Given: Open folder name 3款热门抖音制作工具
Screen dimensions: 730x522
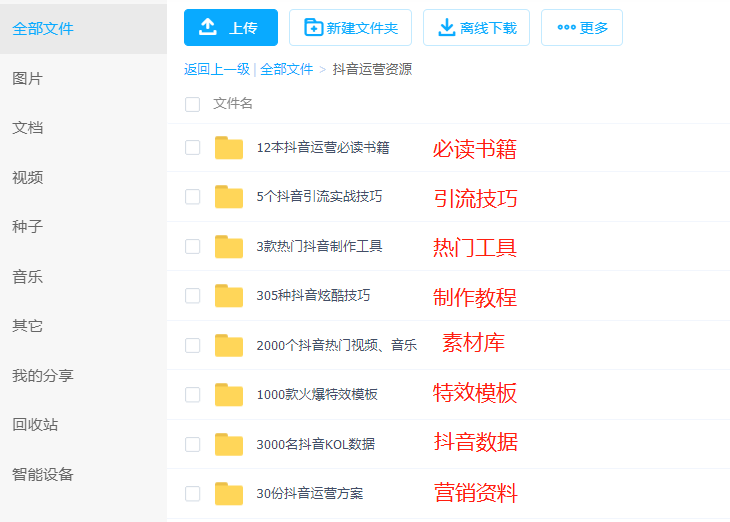Looking at the screenshot, I should click(x=319, y=246).
